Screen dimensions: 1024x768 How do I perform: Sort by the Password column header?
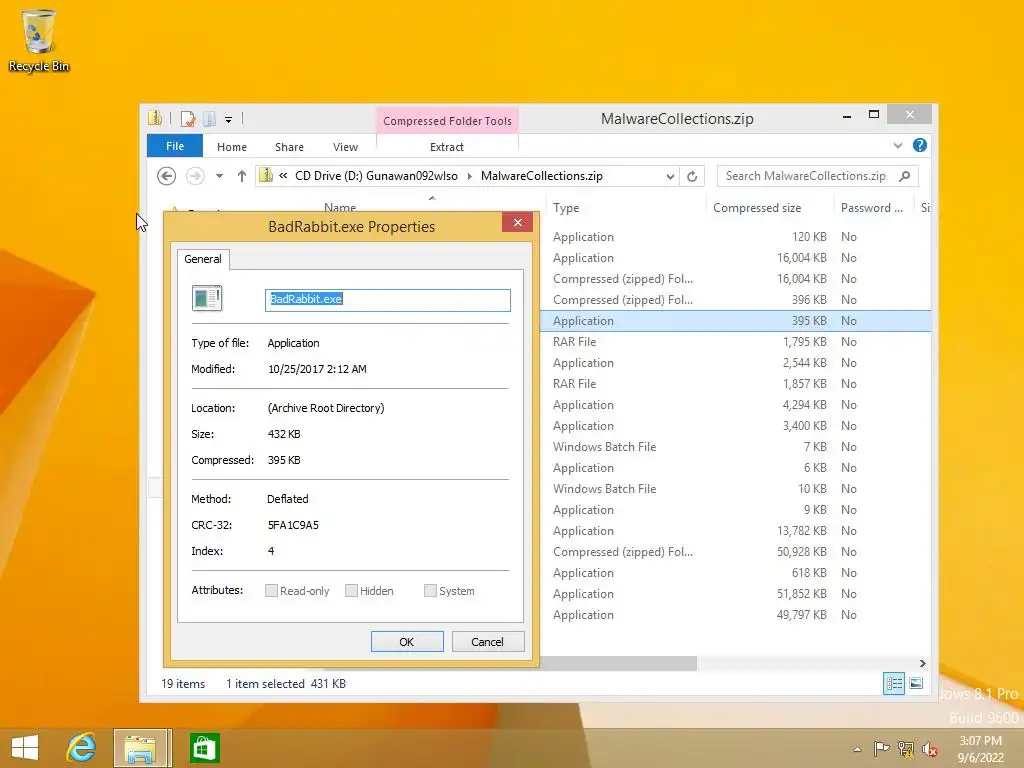pyautogui.click(x=874, y=208)
